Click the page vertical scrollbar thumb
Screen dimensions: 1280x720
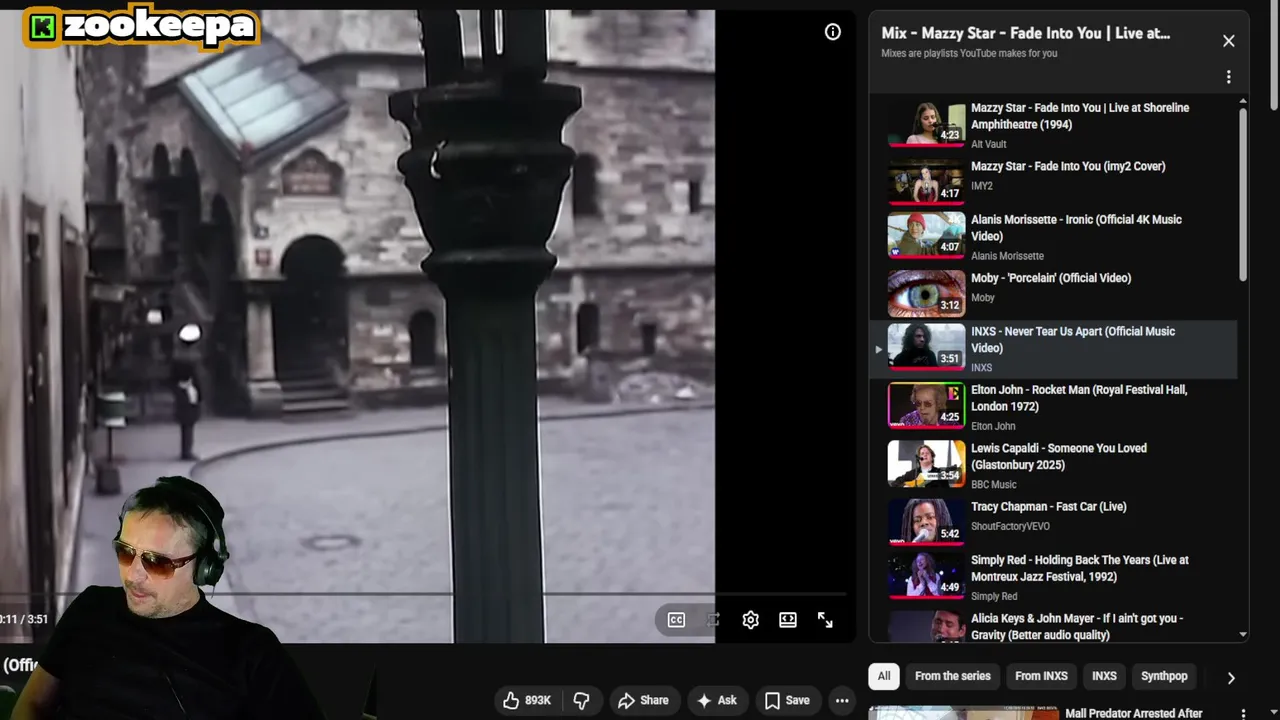tap(1274, 54)
